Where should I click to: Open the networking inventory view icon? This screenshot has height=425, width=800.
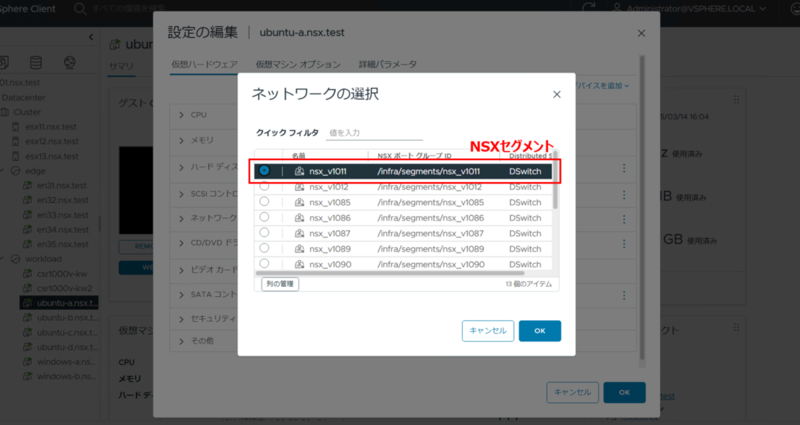[69, 62]
